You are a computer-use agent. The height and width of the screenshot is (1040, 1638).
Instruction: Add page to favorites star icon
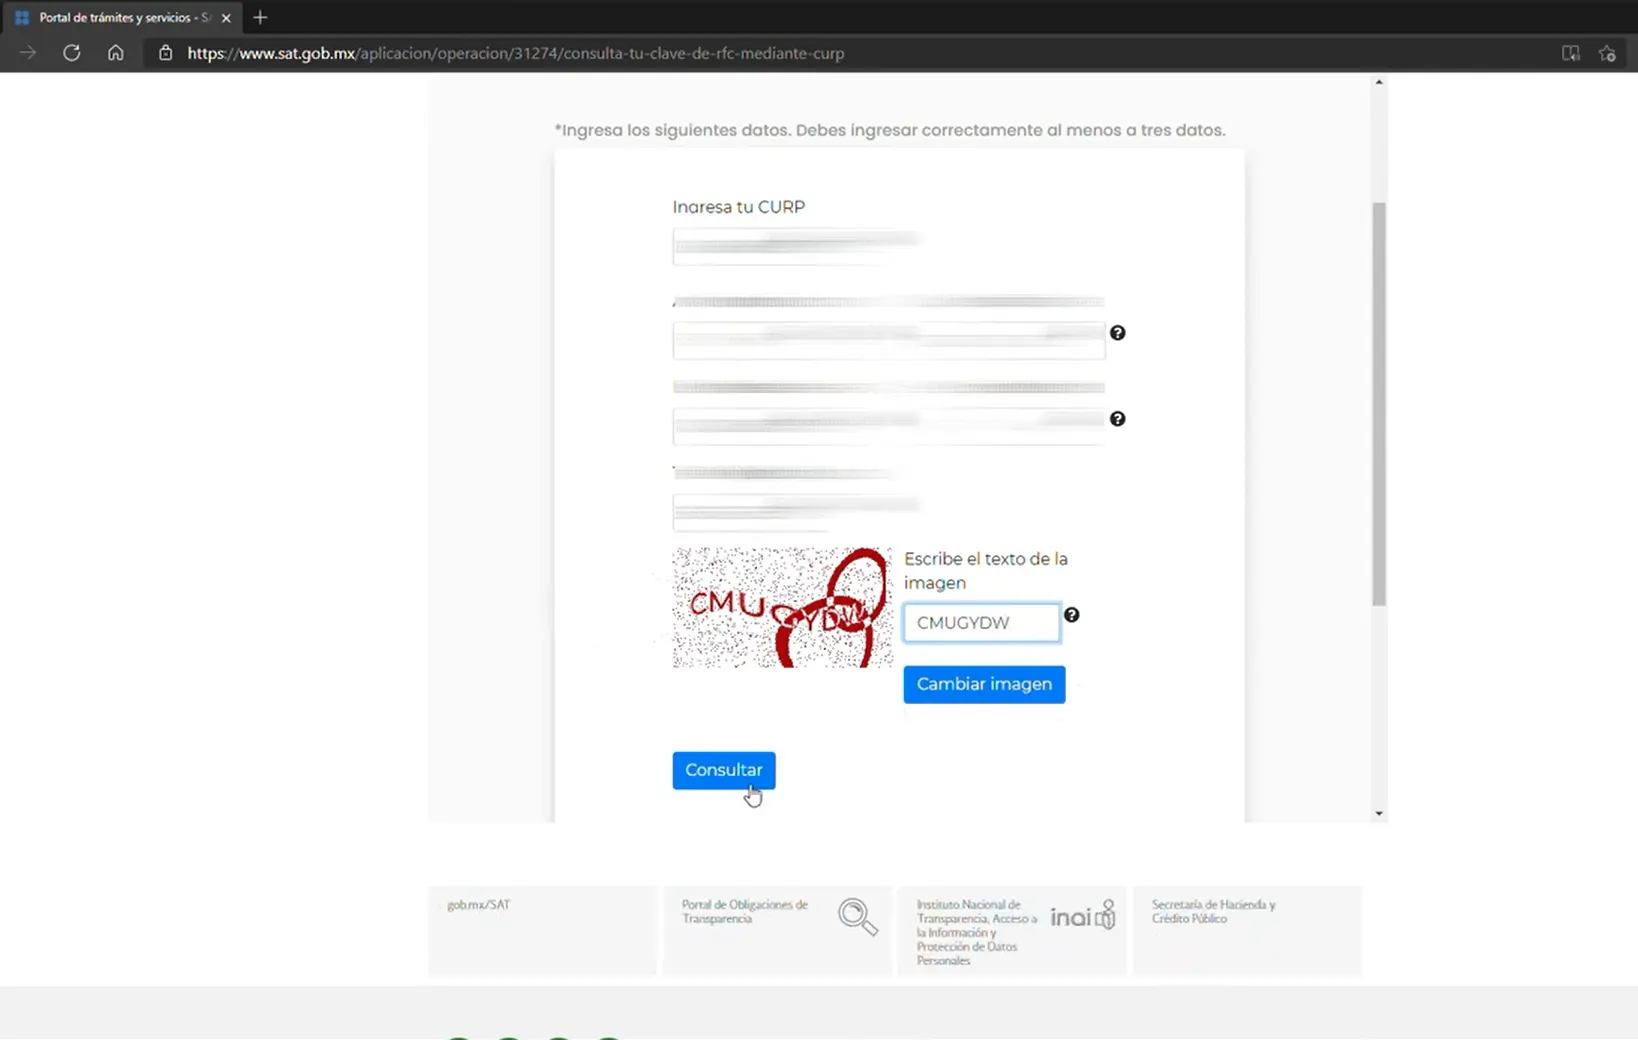tap(1607, 53)
